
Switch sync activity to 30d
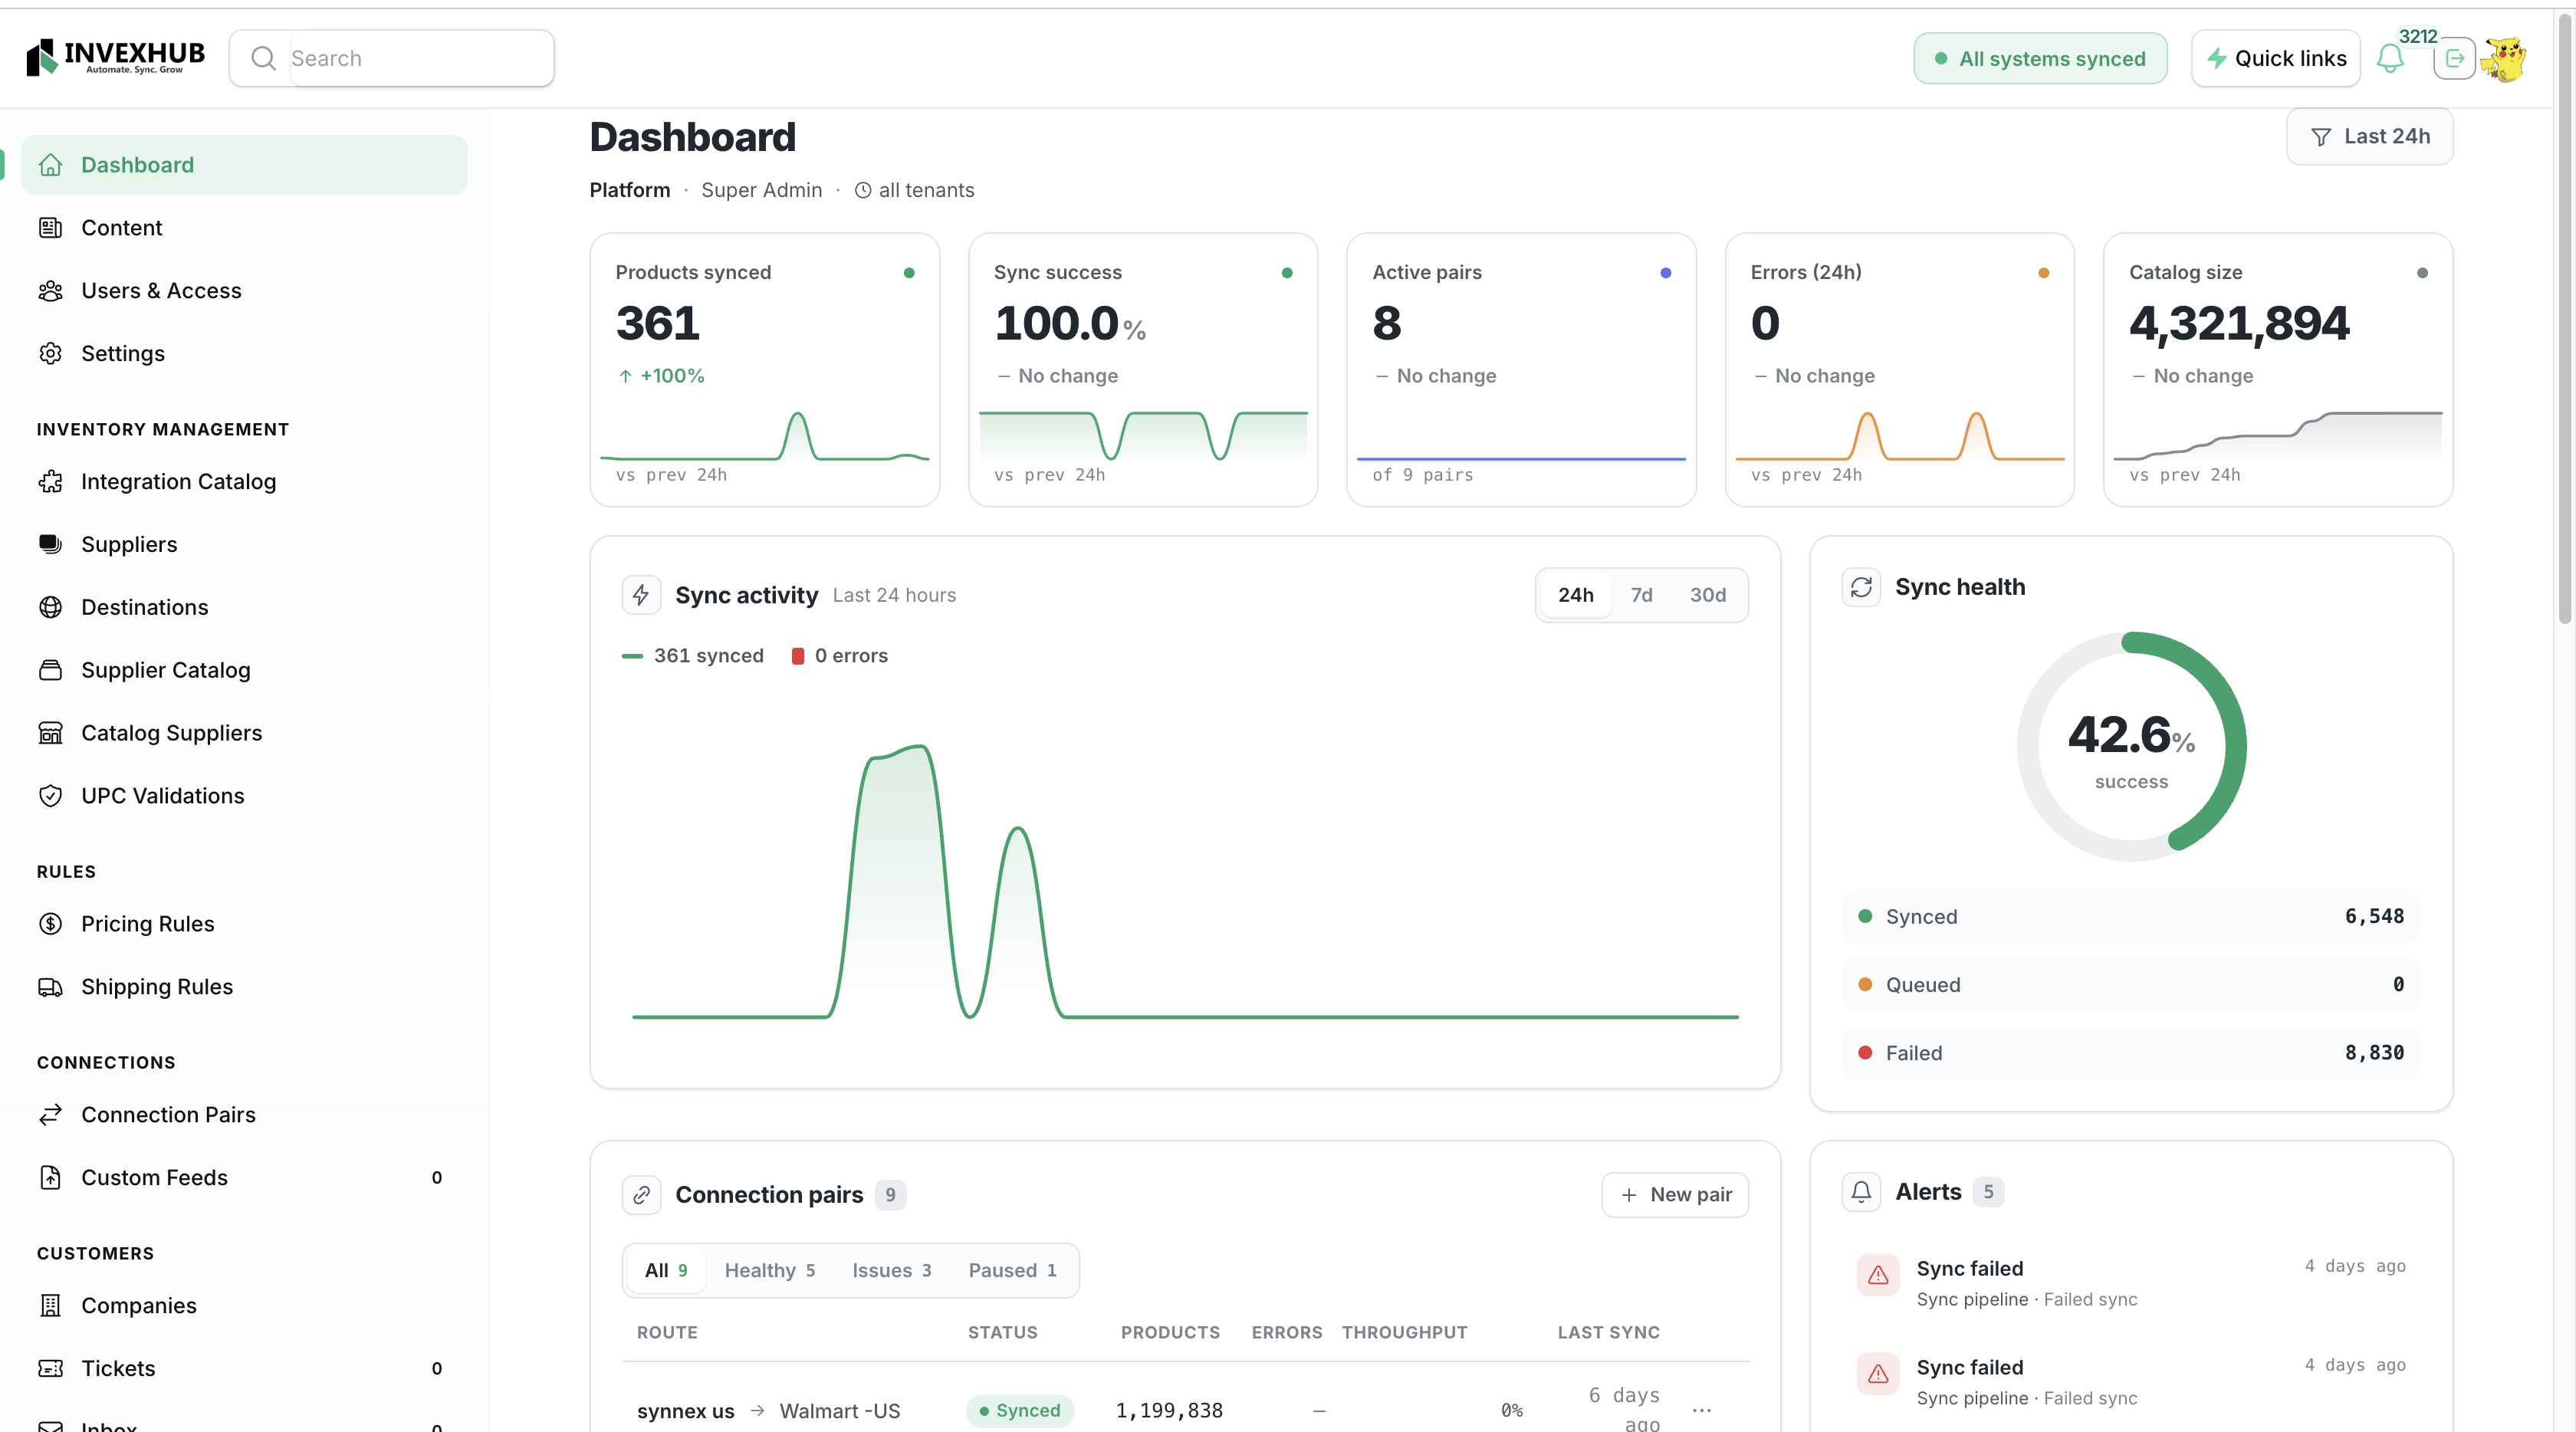[1708, 596]
